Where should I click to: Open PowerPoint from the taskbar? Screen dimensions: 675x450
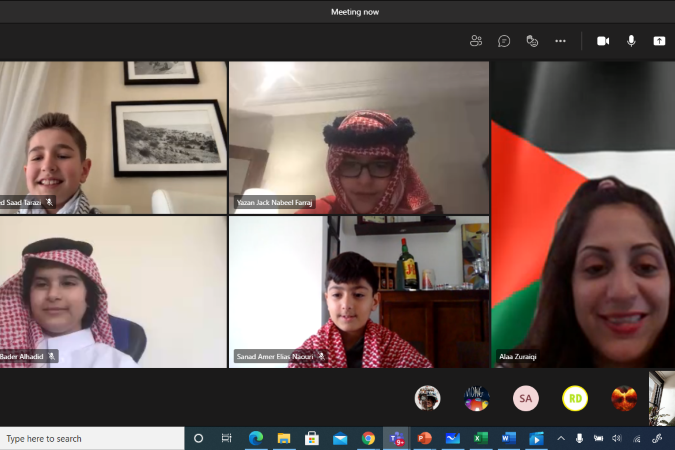424,438
